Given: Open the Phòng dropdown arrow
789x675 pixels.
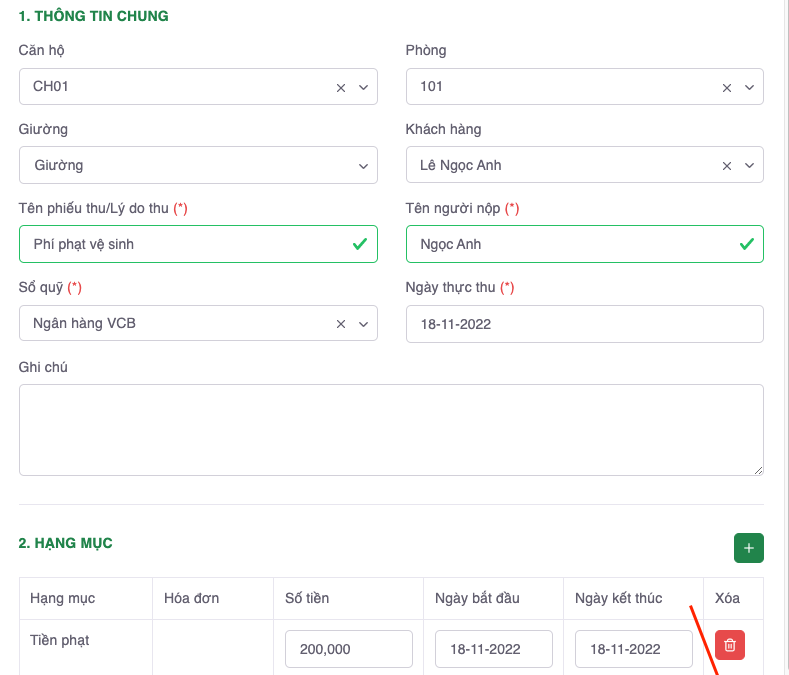Looking at the screenshot, I should point(749,88).
